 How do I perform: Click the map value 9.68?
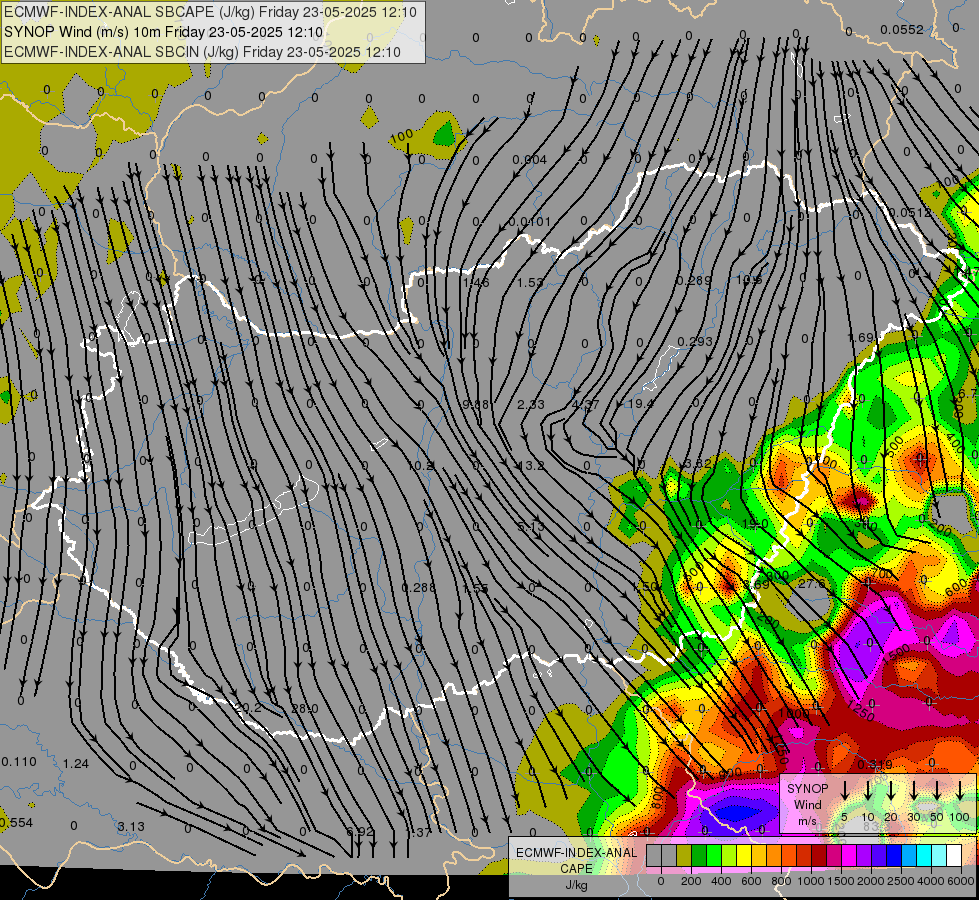476,404
